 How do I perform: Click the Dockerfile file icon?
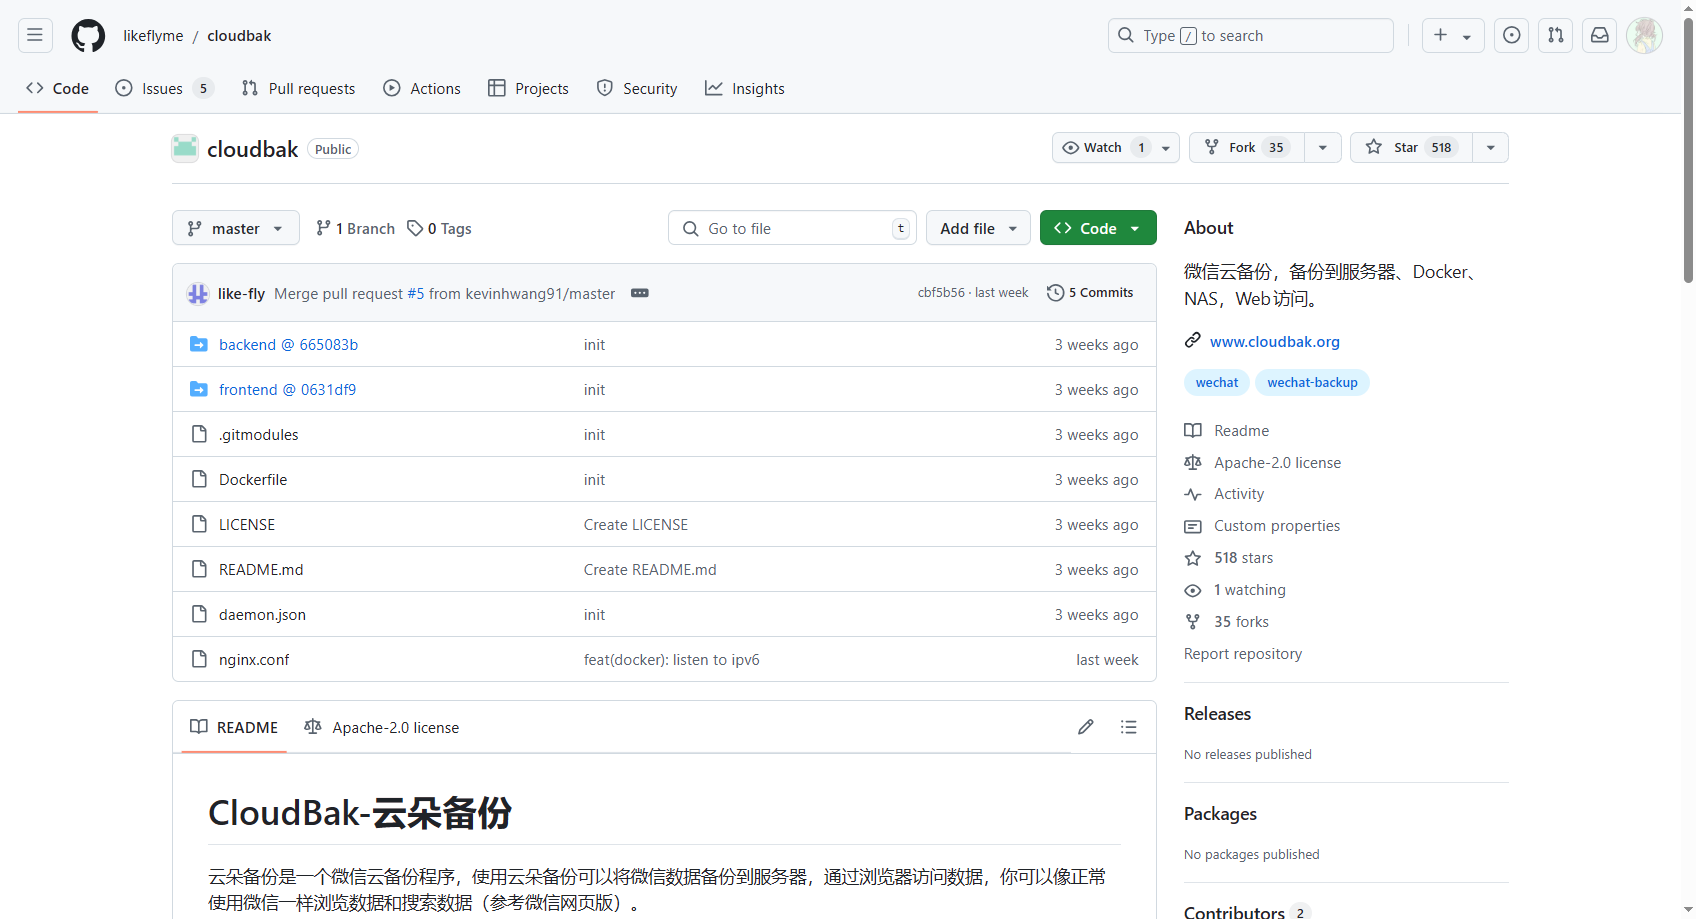(x=199, y=479)
